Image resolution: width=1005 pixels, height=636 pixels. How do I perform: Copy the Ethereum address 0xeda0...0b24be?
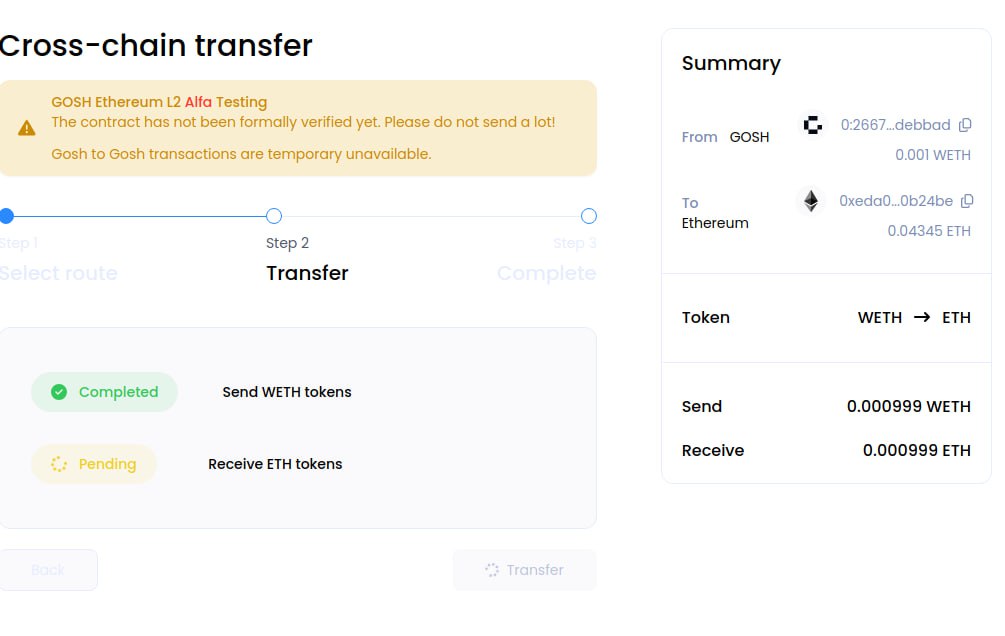pos(967,201)
